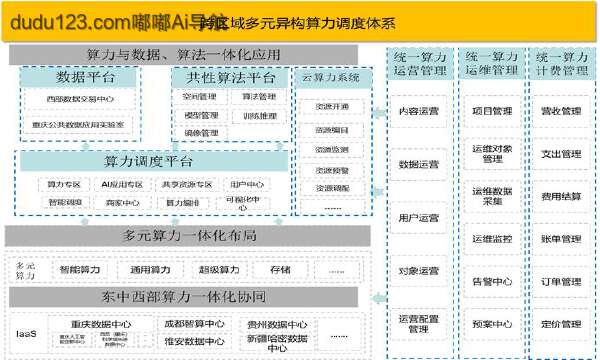Select the 告警中心 box
600x360 pixels.
492,282
